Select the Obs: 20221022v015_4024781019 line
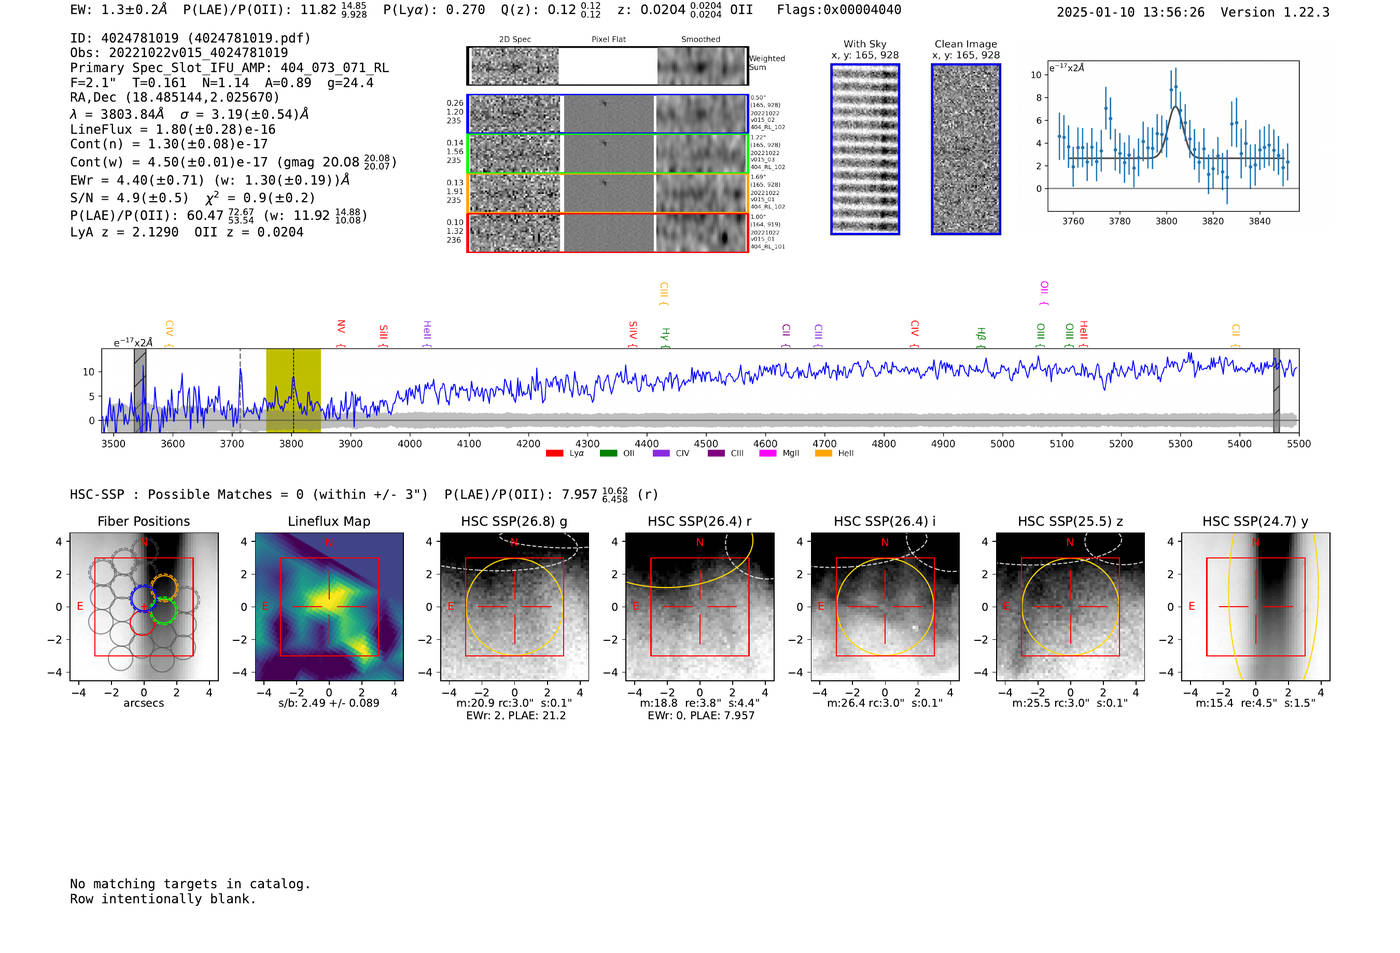This screenshot has height=953, width=1400. pos(179,53)
